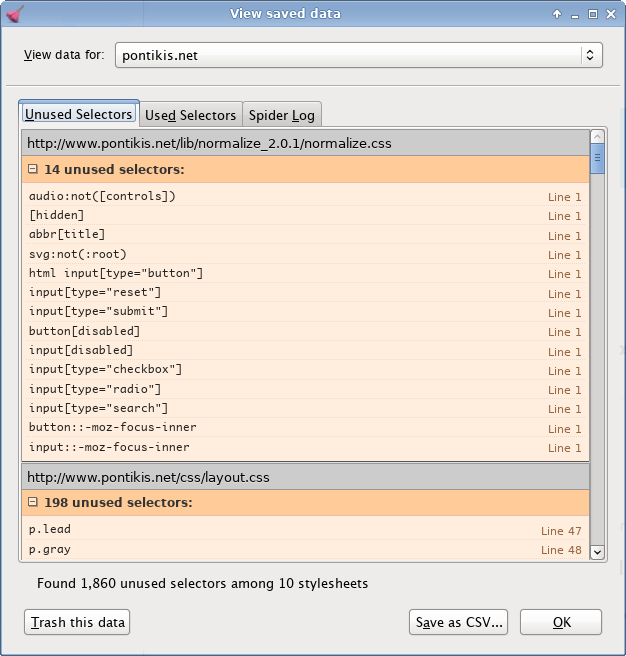Click the 'Found 1,860 unused selectors' status text
Viewport: 626px width, 656px height.
click(203, 583)
